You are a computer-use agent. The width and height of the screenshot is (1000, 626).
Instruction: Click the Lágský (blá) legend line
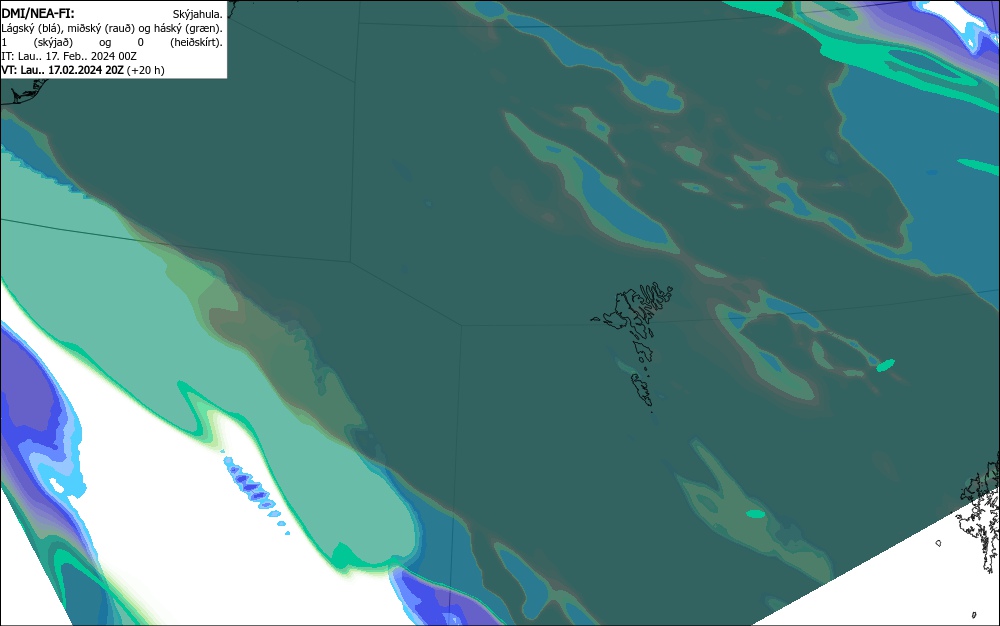112,28
